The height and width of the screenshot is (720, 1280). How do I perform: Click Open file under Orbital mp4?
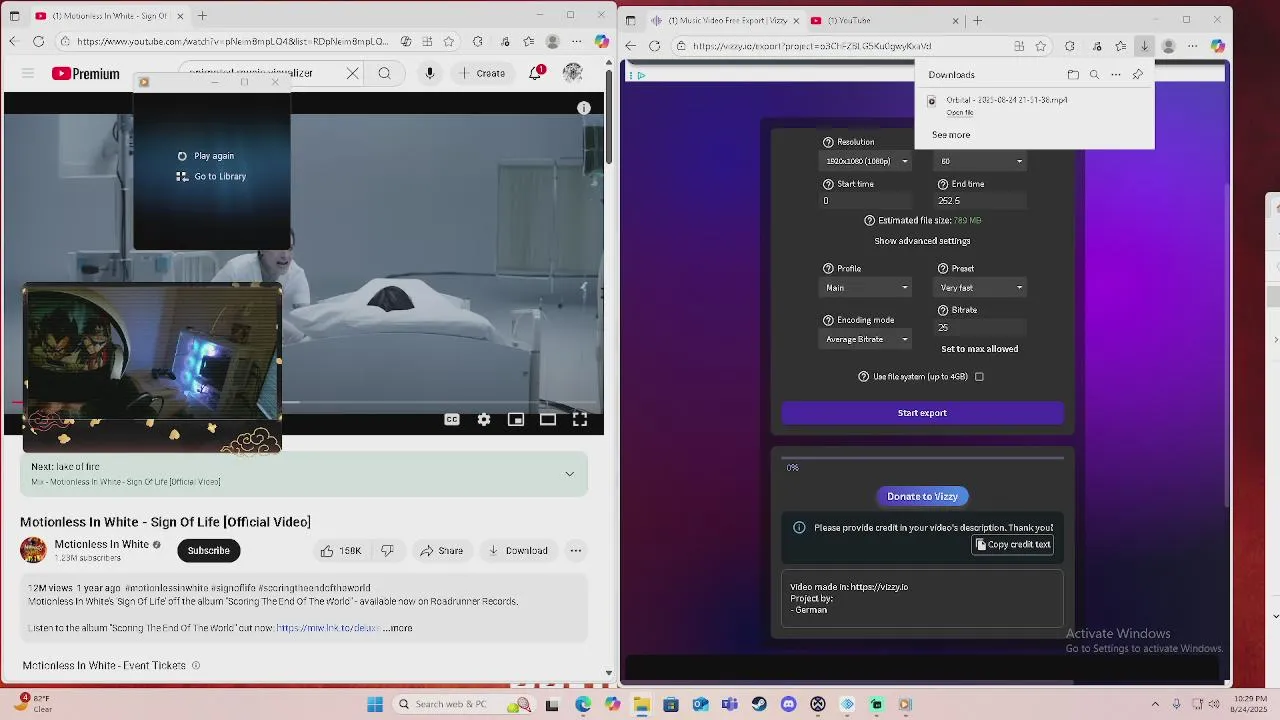pos(960,112)
